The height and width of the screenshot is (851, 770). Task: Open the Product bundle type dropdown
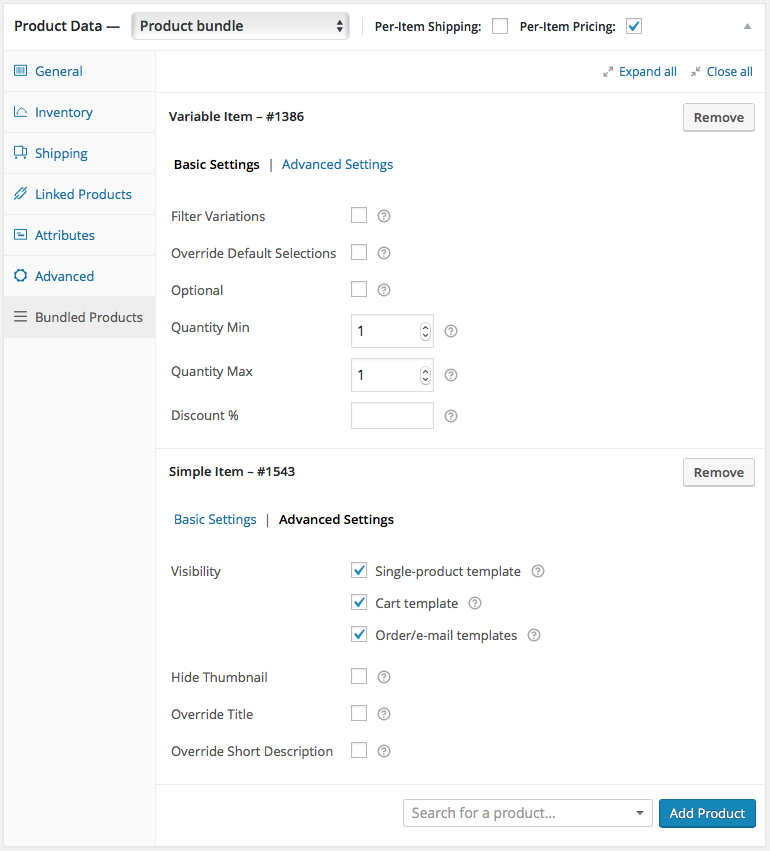click(x=240, y=26)
